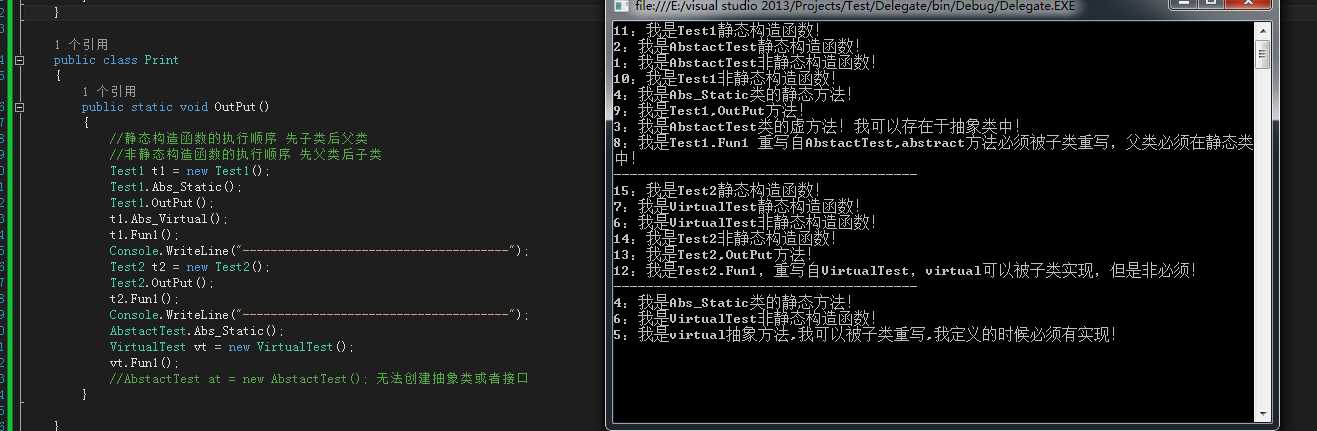Click the console scrollbar down arrow
The image size is (1317, 431).
(1262, 412)
